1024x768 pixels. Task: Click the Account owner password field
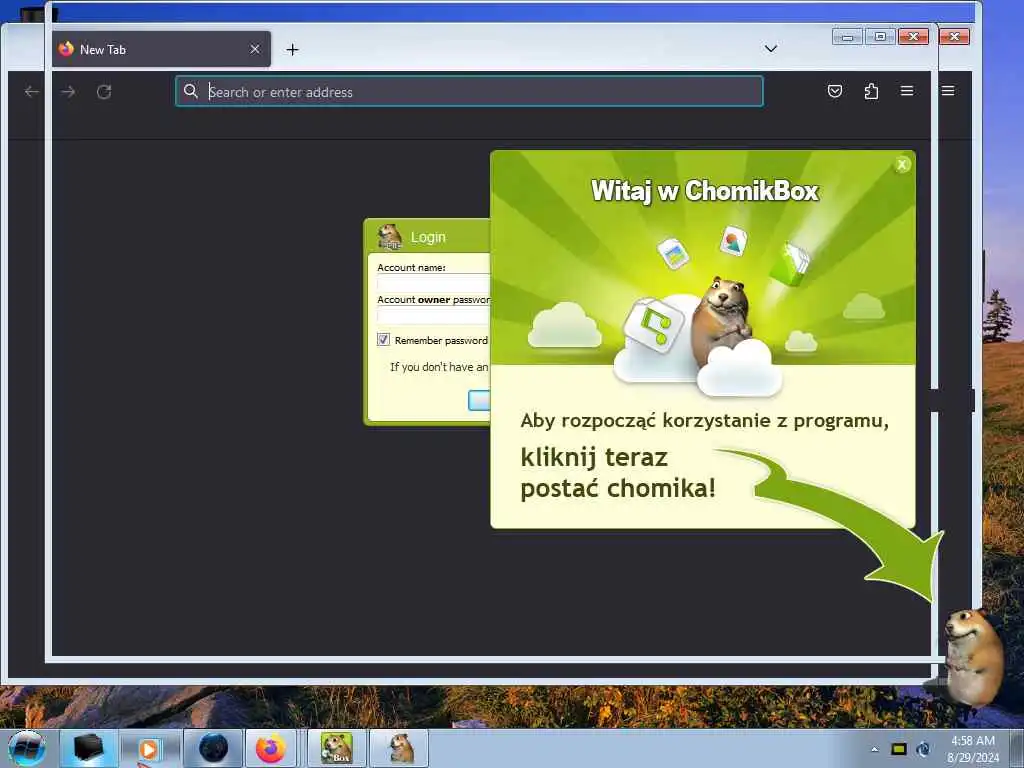[434, 315]
